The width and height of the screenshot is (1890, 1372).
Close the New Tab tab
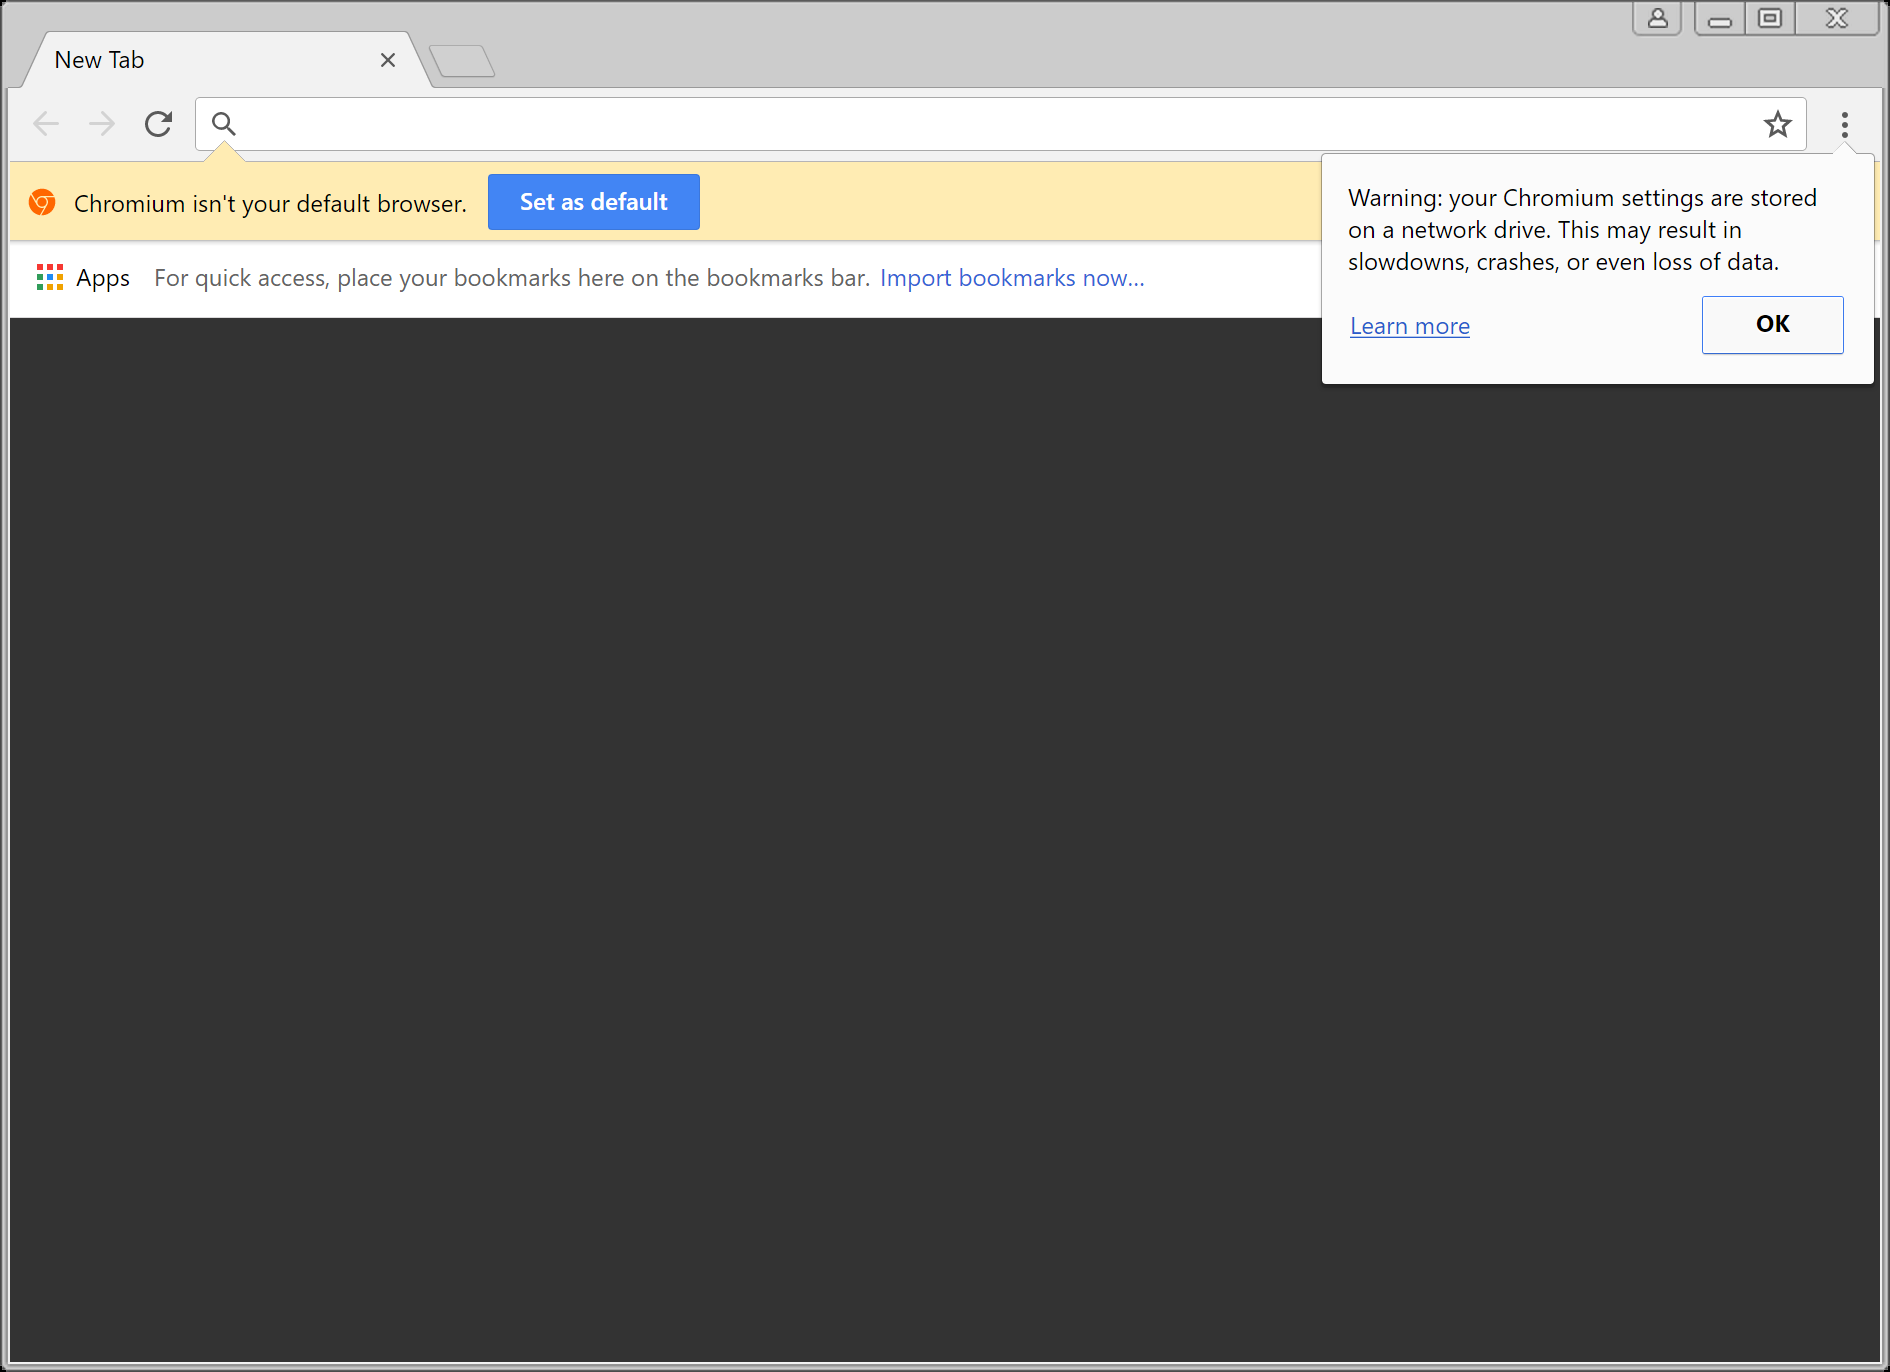pyautogui.click(x=388, y=60)
